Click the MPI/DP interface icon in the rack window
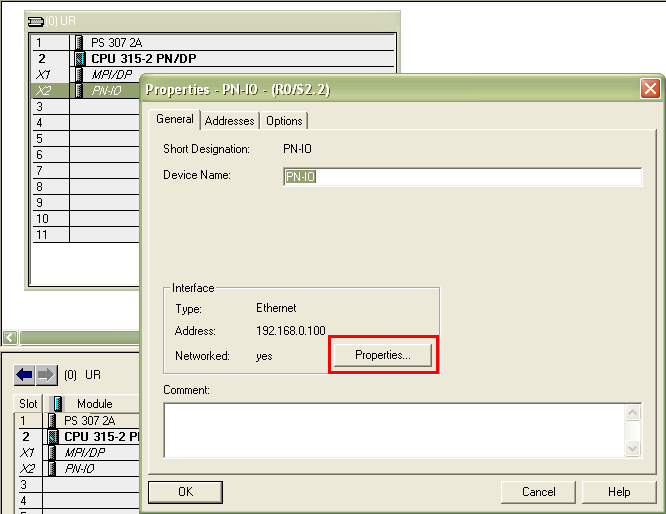Screen dimensions: 666x514 click(x=79, y=75)
